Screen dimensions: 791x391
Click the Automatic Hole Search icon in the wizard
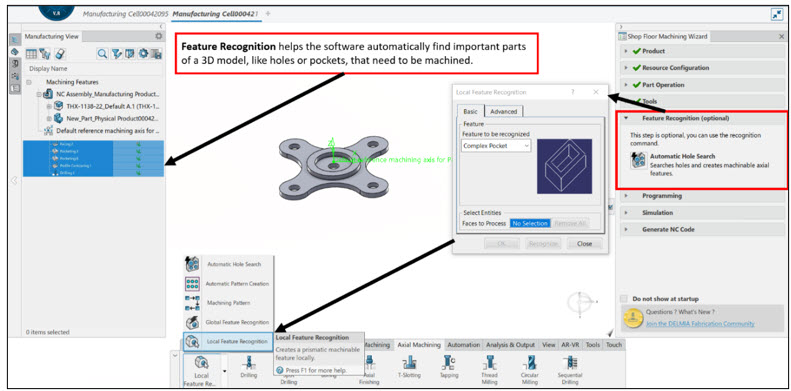click(x=639, y=160)
